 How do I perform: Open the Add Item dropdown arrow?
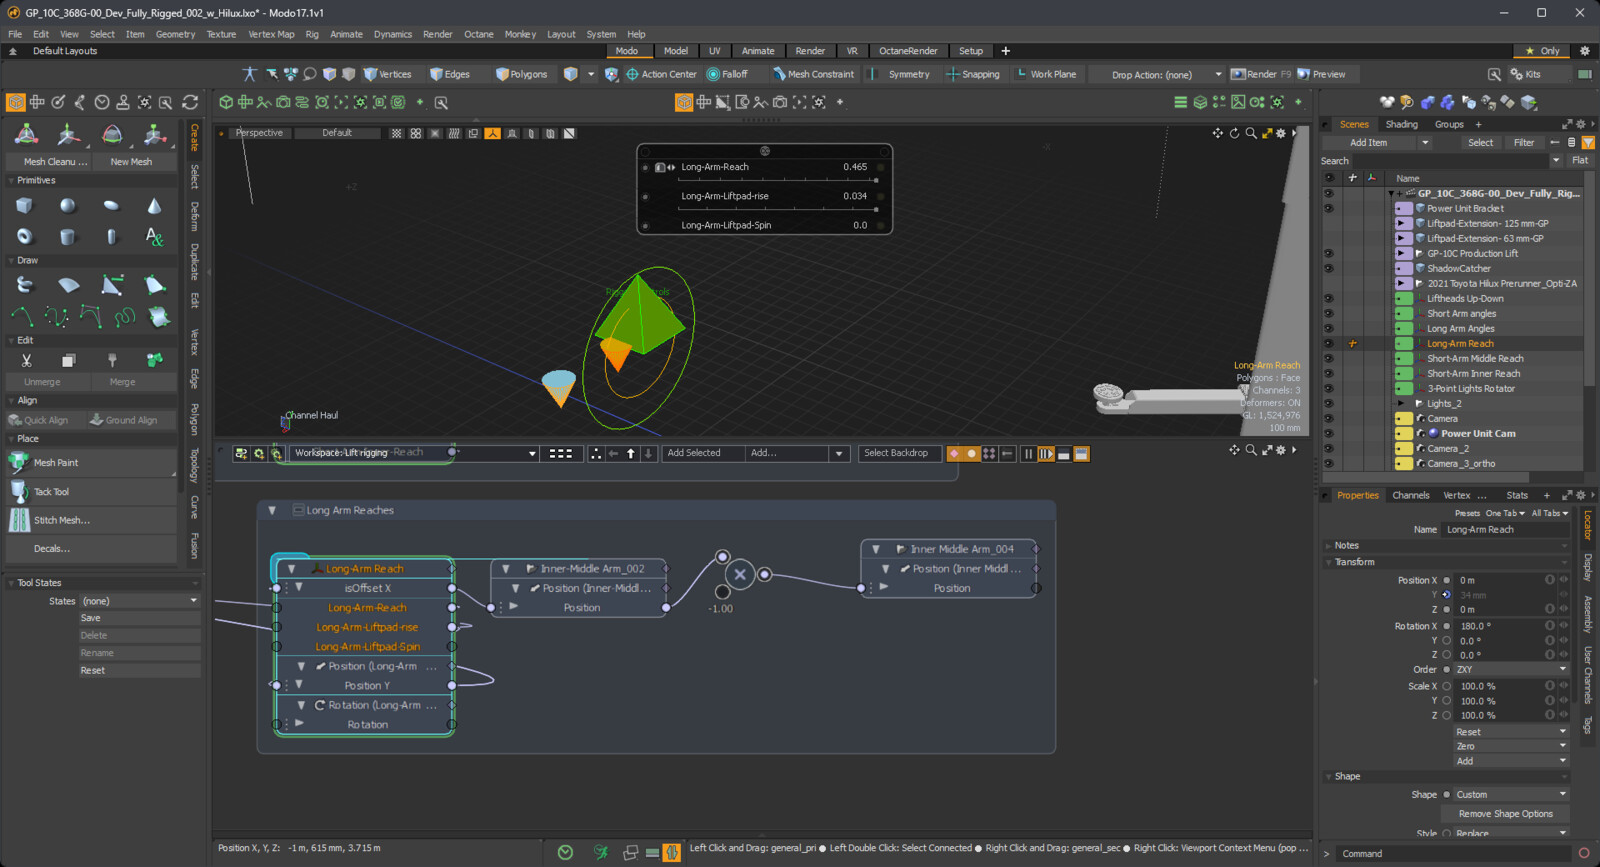pyautogui.click(x=1425, y=143)
